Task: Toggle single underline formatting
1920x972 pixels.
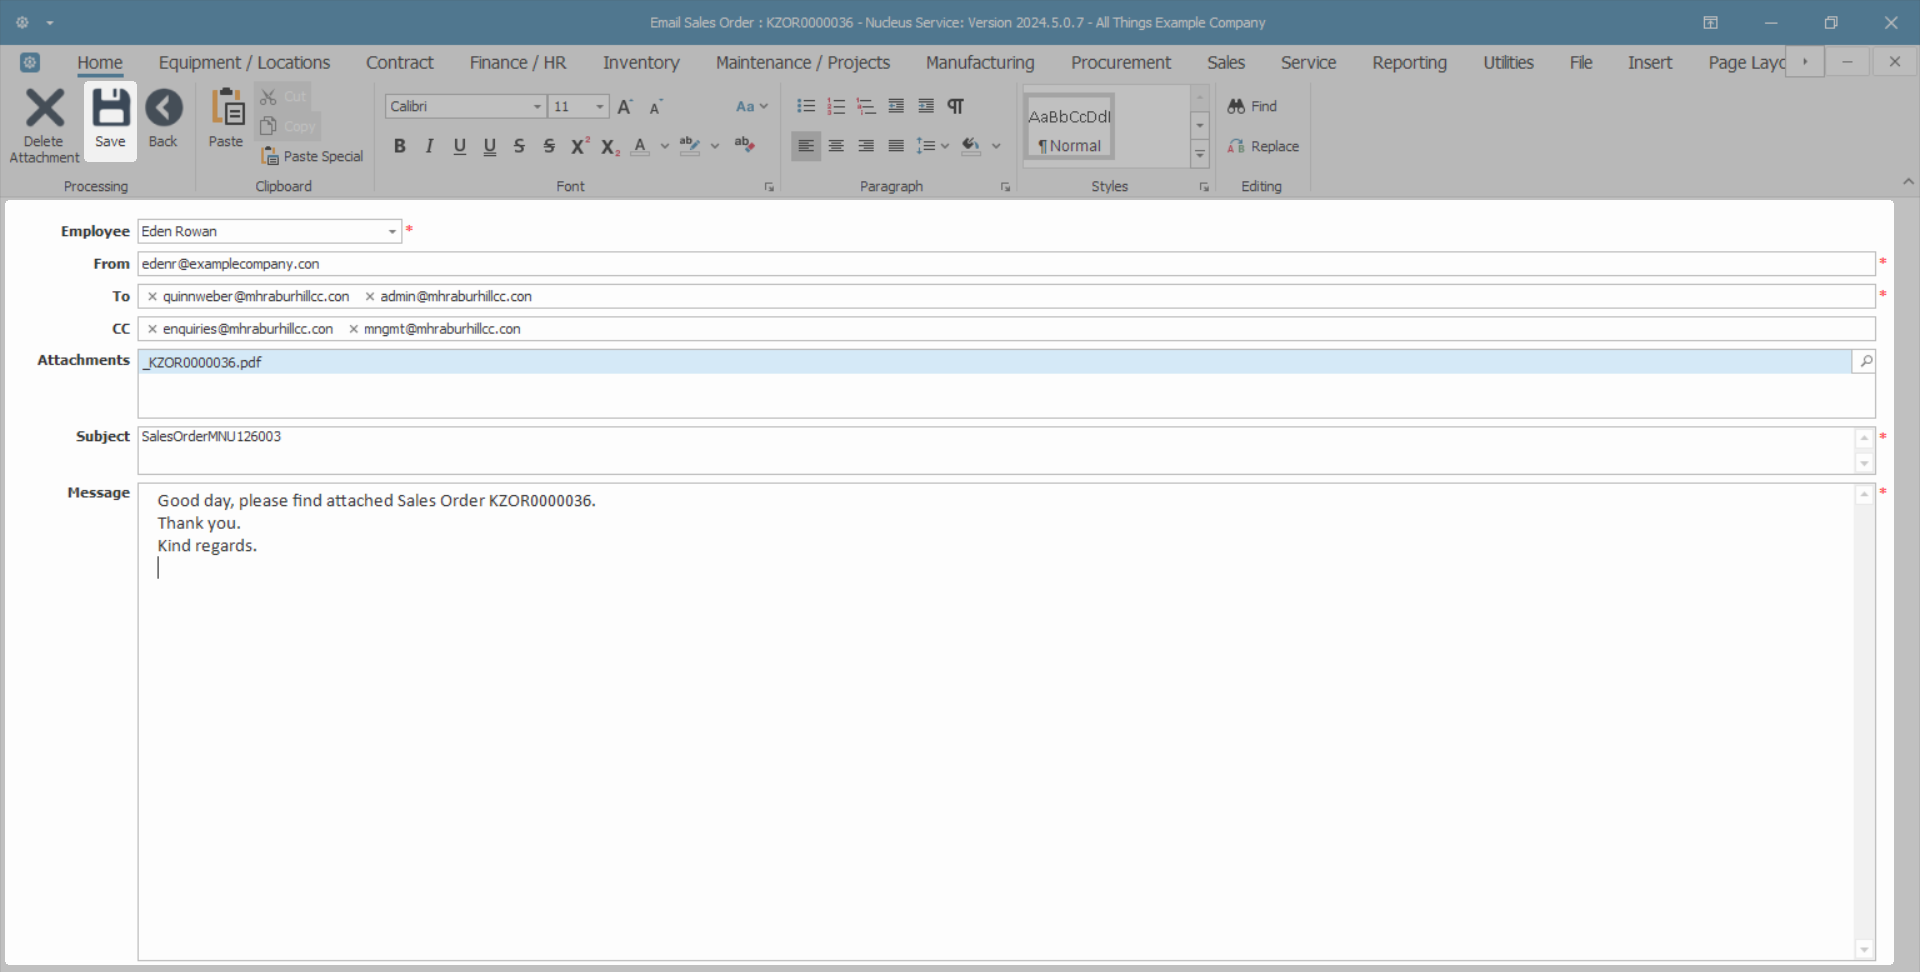Action: [460, 146]
